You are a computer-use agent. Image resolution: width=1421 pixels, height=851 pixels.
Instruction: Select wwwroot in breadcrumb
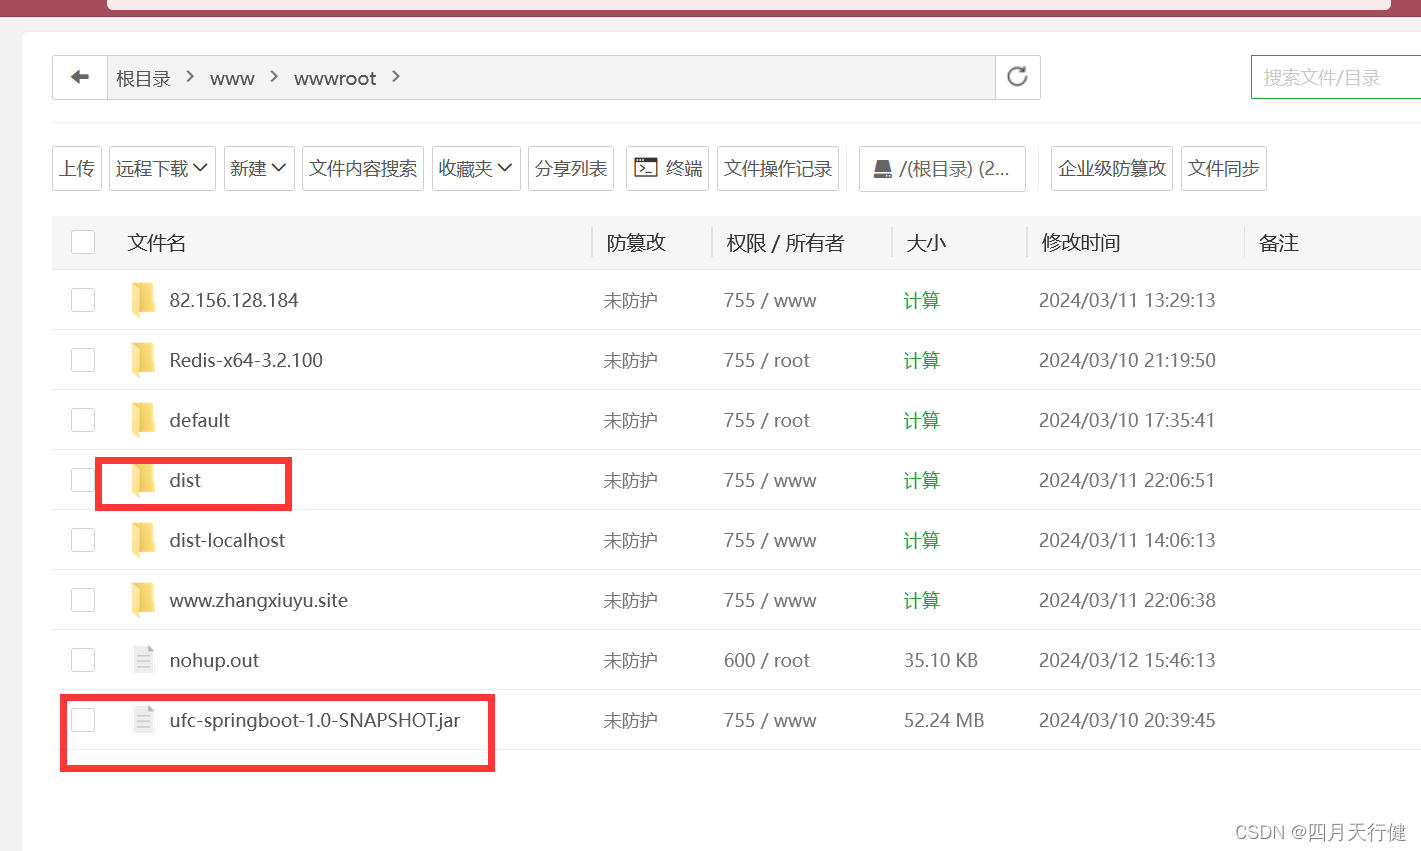pos(335,78)
